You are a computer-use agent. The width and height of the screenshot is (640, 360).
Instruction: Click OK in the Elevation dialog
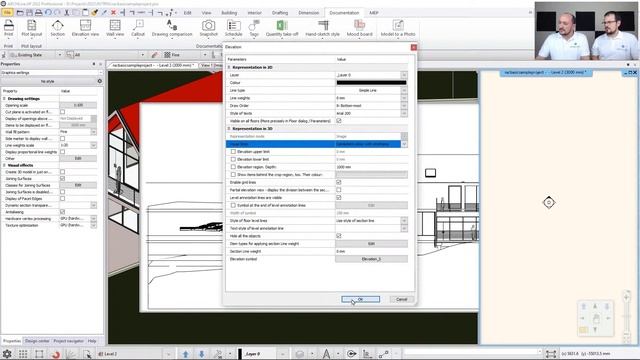(x=360, y=300)
